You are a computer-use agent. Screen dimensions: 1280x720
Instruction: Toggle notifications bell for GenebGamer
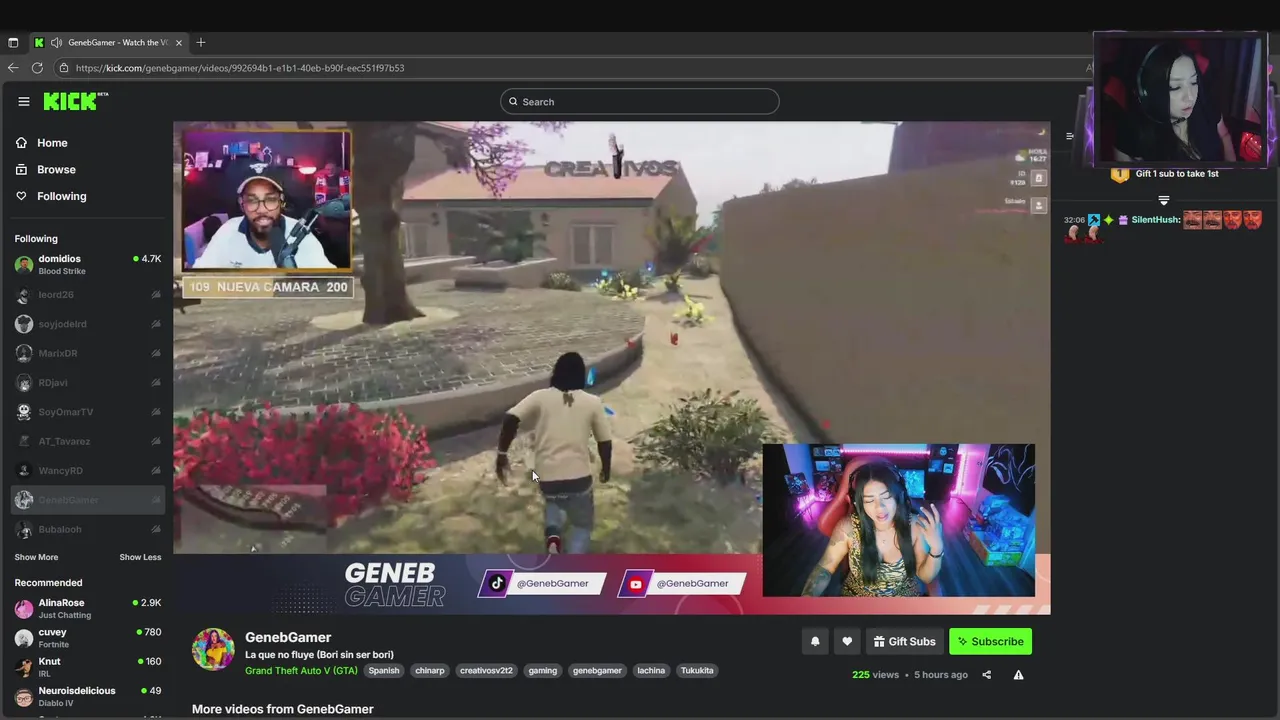coord(815,642)
